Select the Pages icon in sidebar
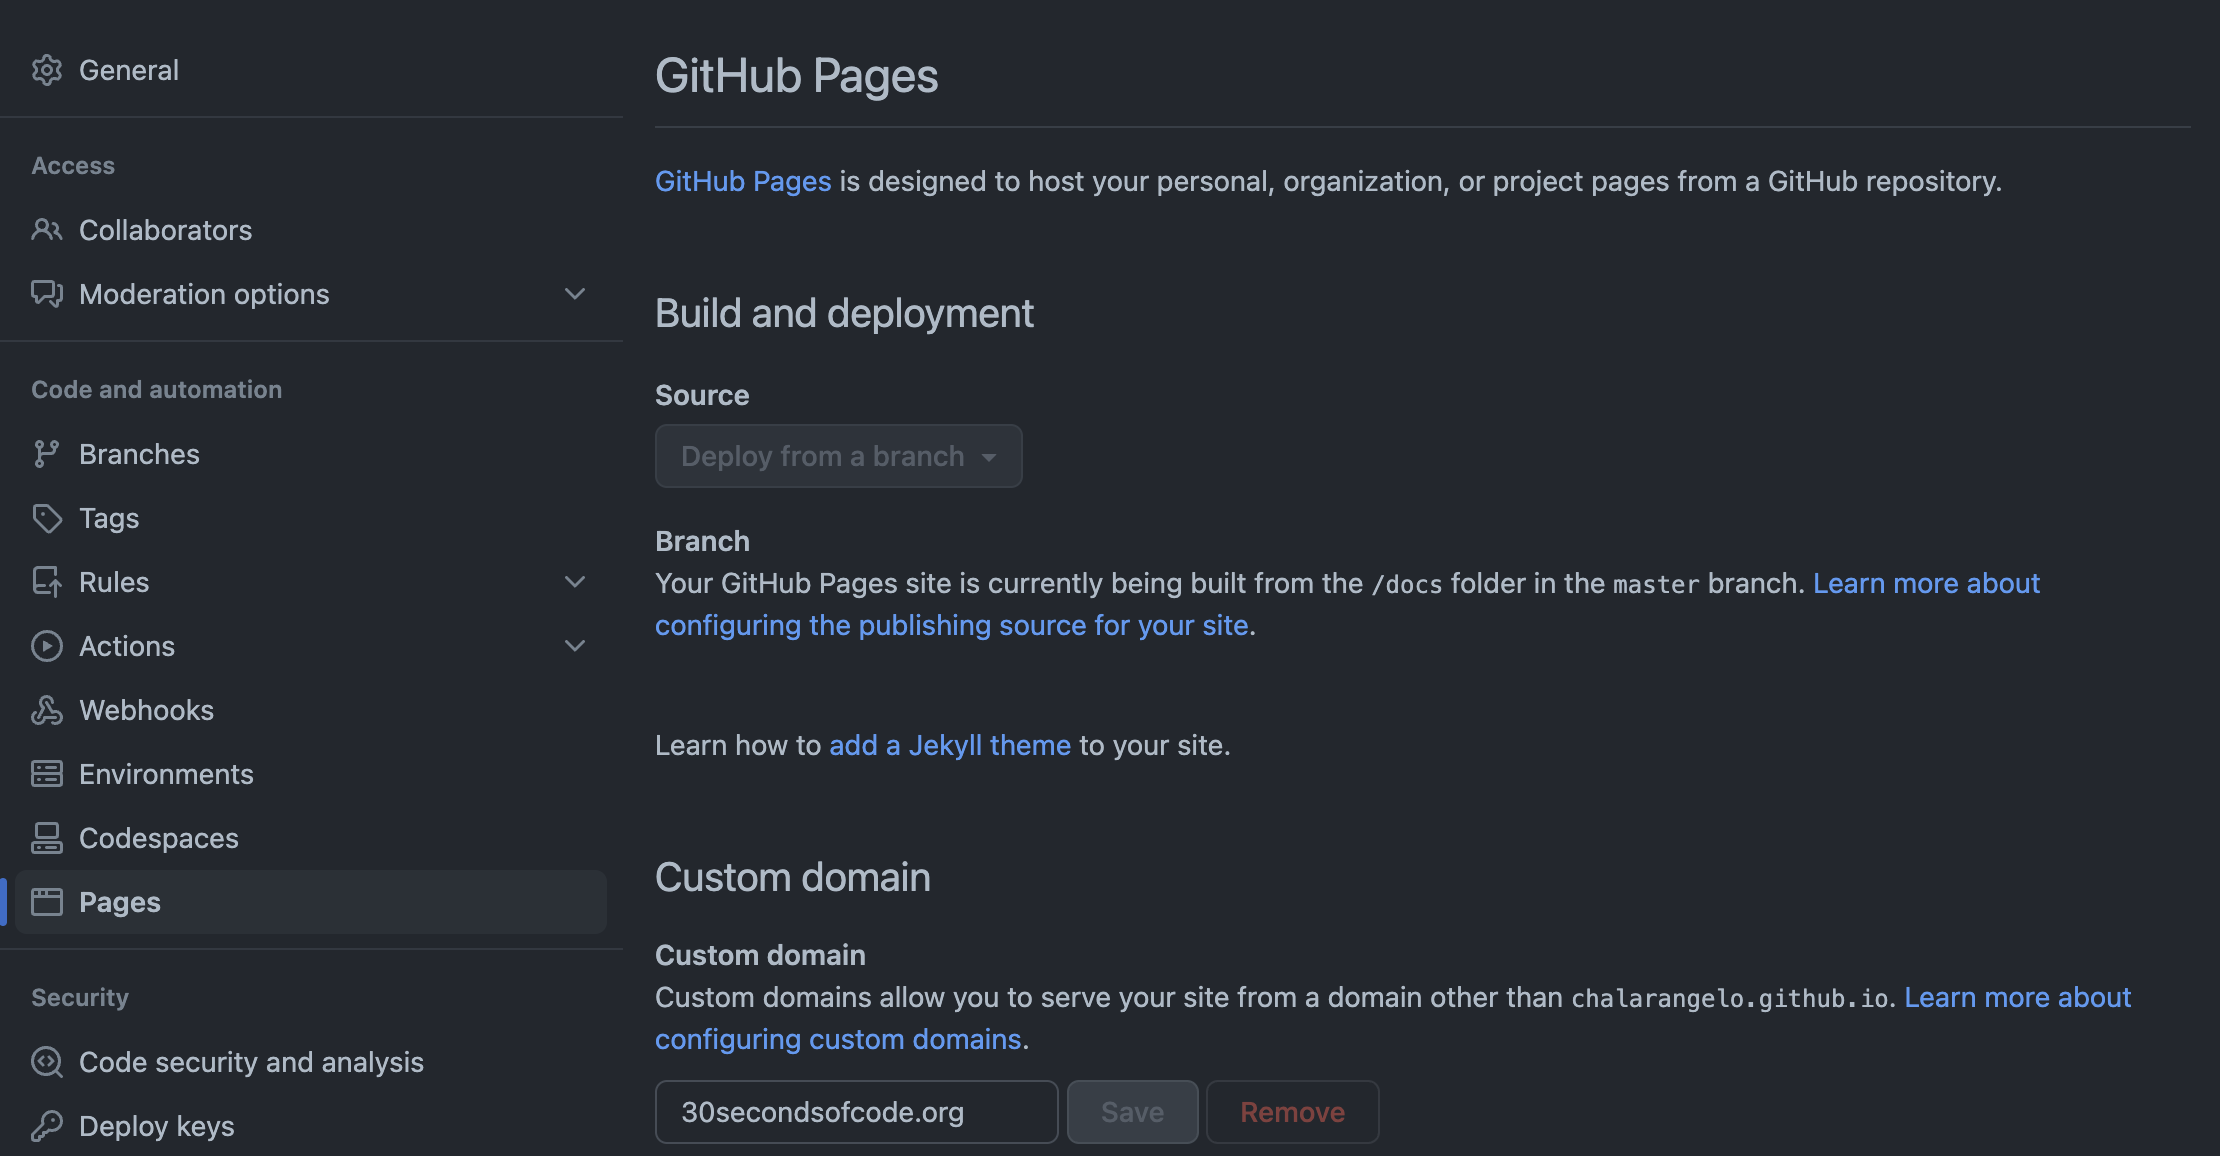Screen dimensions: 2220x1156 (x=46, y=901)
